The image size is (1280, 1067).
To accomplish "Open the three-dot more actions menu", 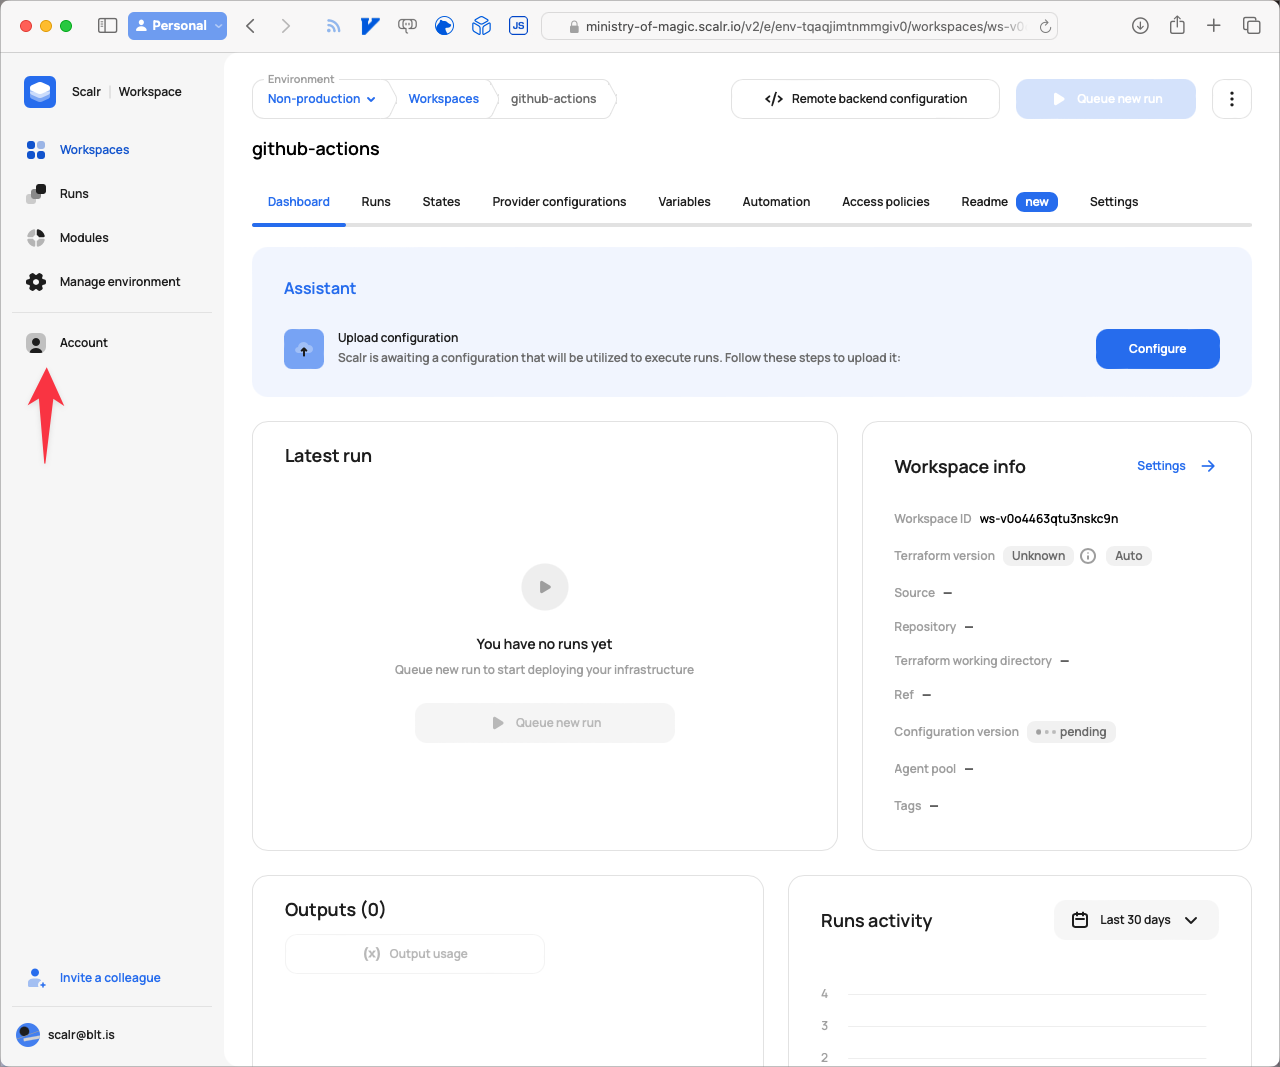I will pyautogui.click(x=1232, y=99).
